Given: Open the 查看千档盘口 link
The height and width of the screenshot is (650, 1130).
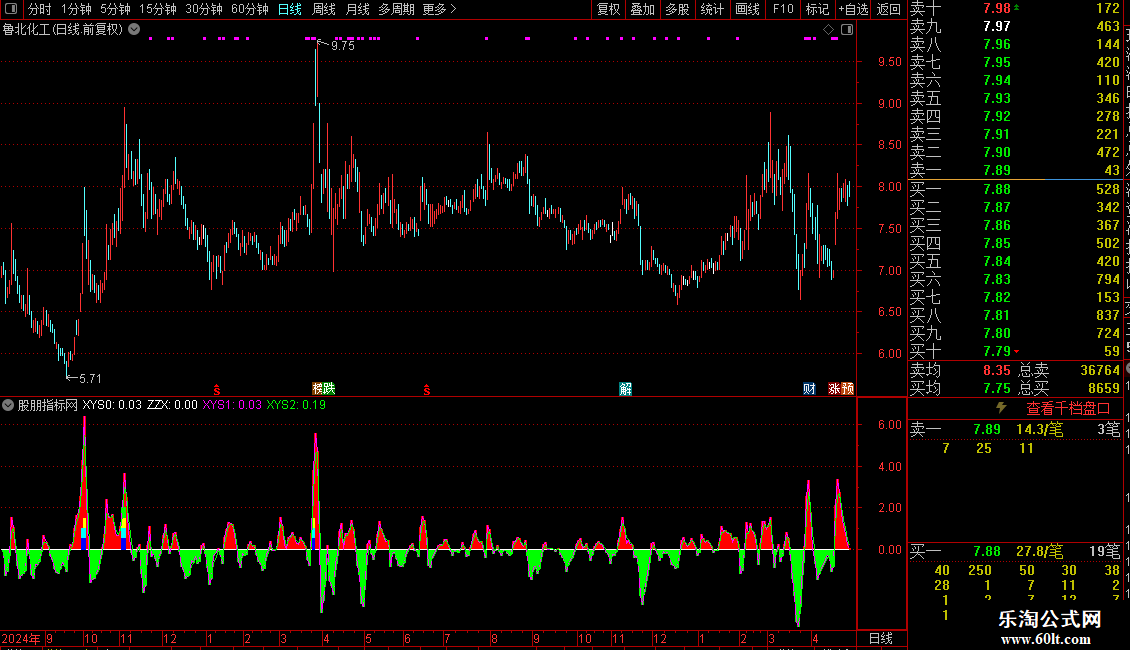Looking at the screenshot, I should coord(1068,408).
